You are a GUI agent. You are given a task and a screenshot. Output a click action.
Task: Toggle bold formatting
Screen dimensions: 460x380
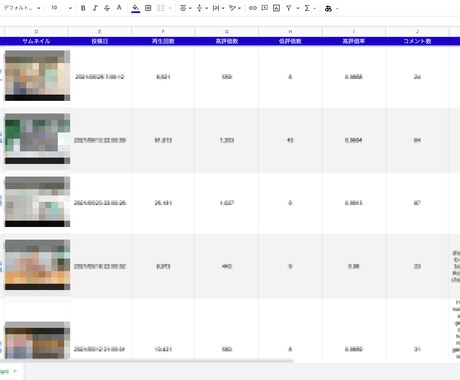[83, 8]
